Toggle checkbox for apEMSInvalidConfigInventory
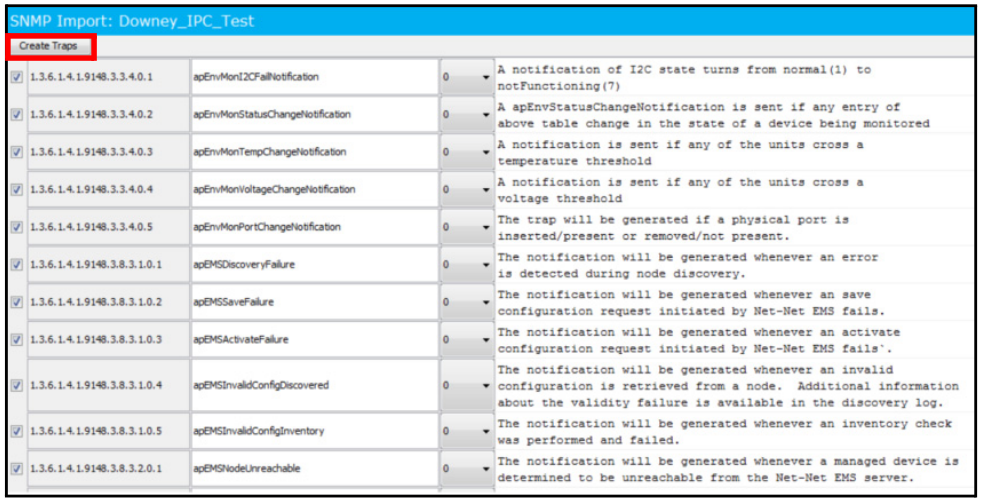Image resolution: width=982 pixels, height=502 pixels. [x=17, y=431]
